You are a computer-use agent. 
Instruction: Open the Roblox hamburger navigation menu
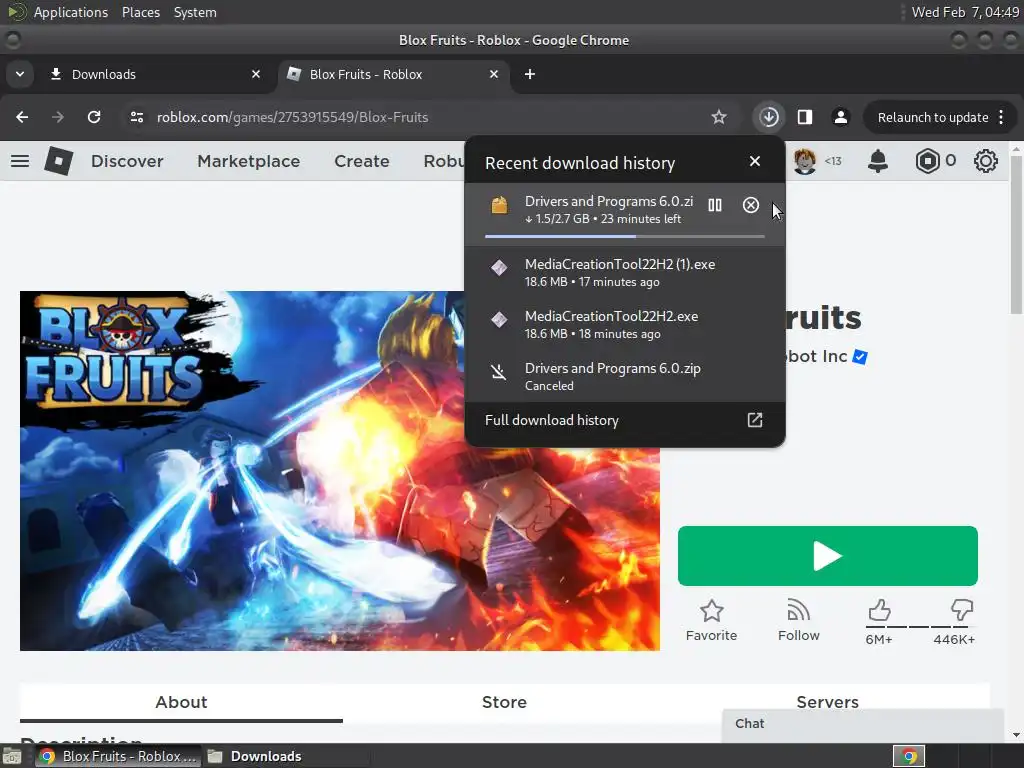pyautogui.click(x=20, y=161)
